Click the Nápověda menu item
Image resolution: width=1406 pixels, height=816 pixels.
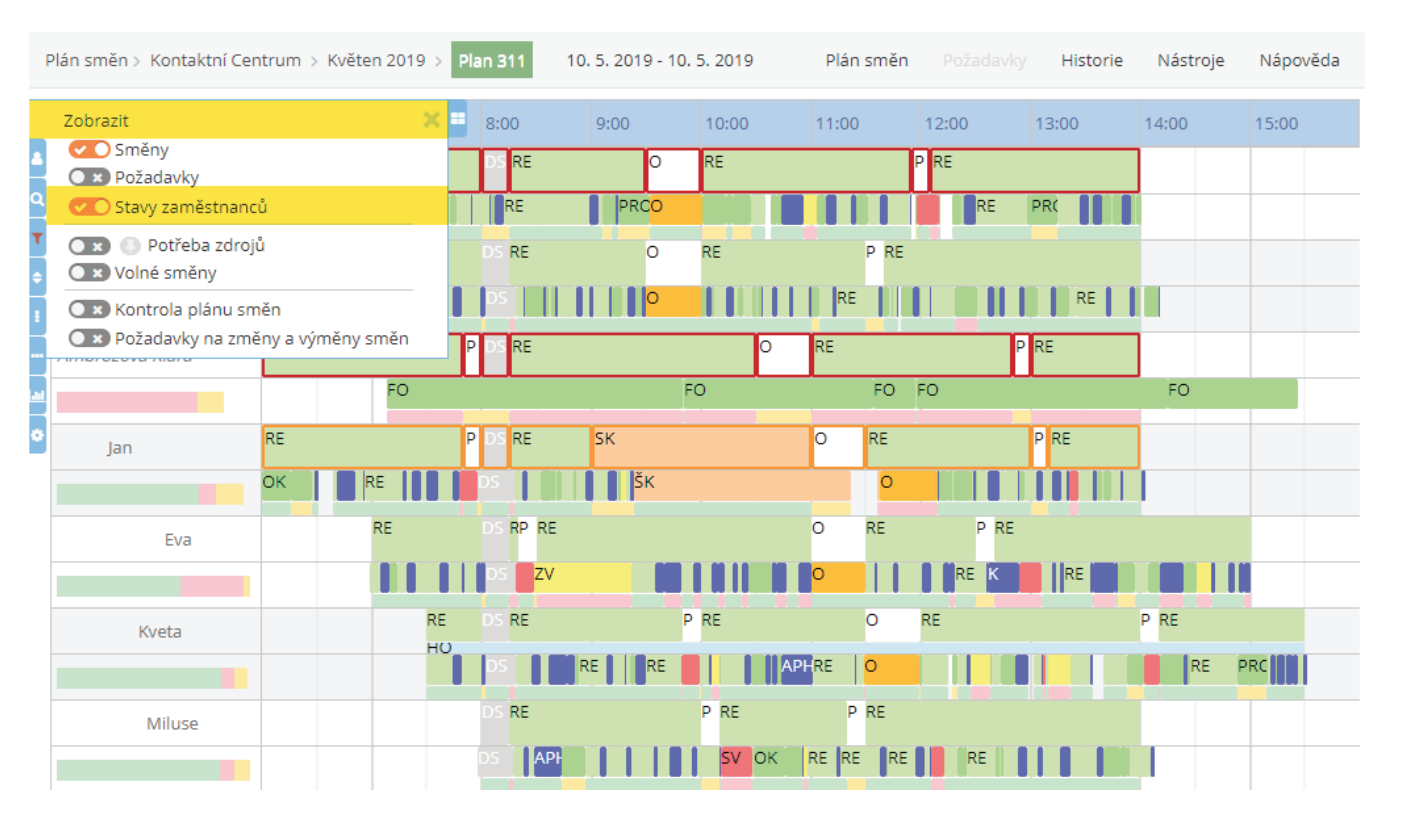point(1299,60)
